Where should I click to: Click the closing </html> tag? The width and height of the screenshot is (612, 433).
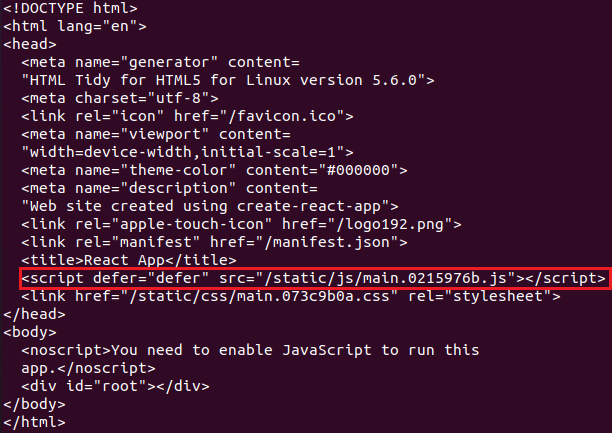click(x=34, y=422)
